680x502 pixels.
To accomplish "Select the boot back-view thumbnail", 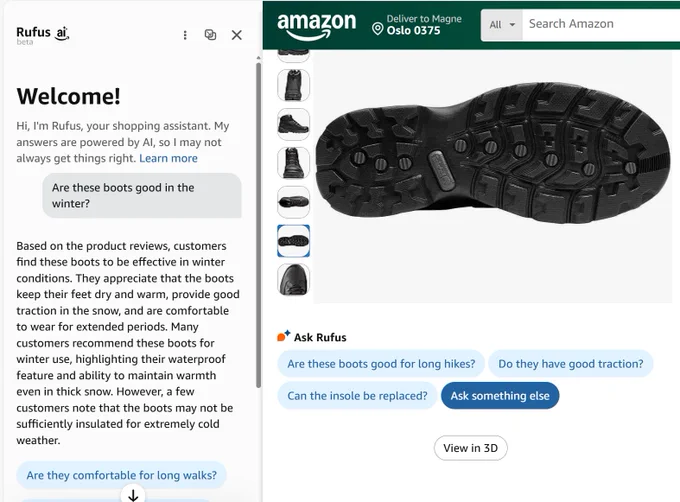I will (294, 85).
